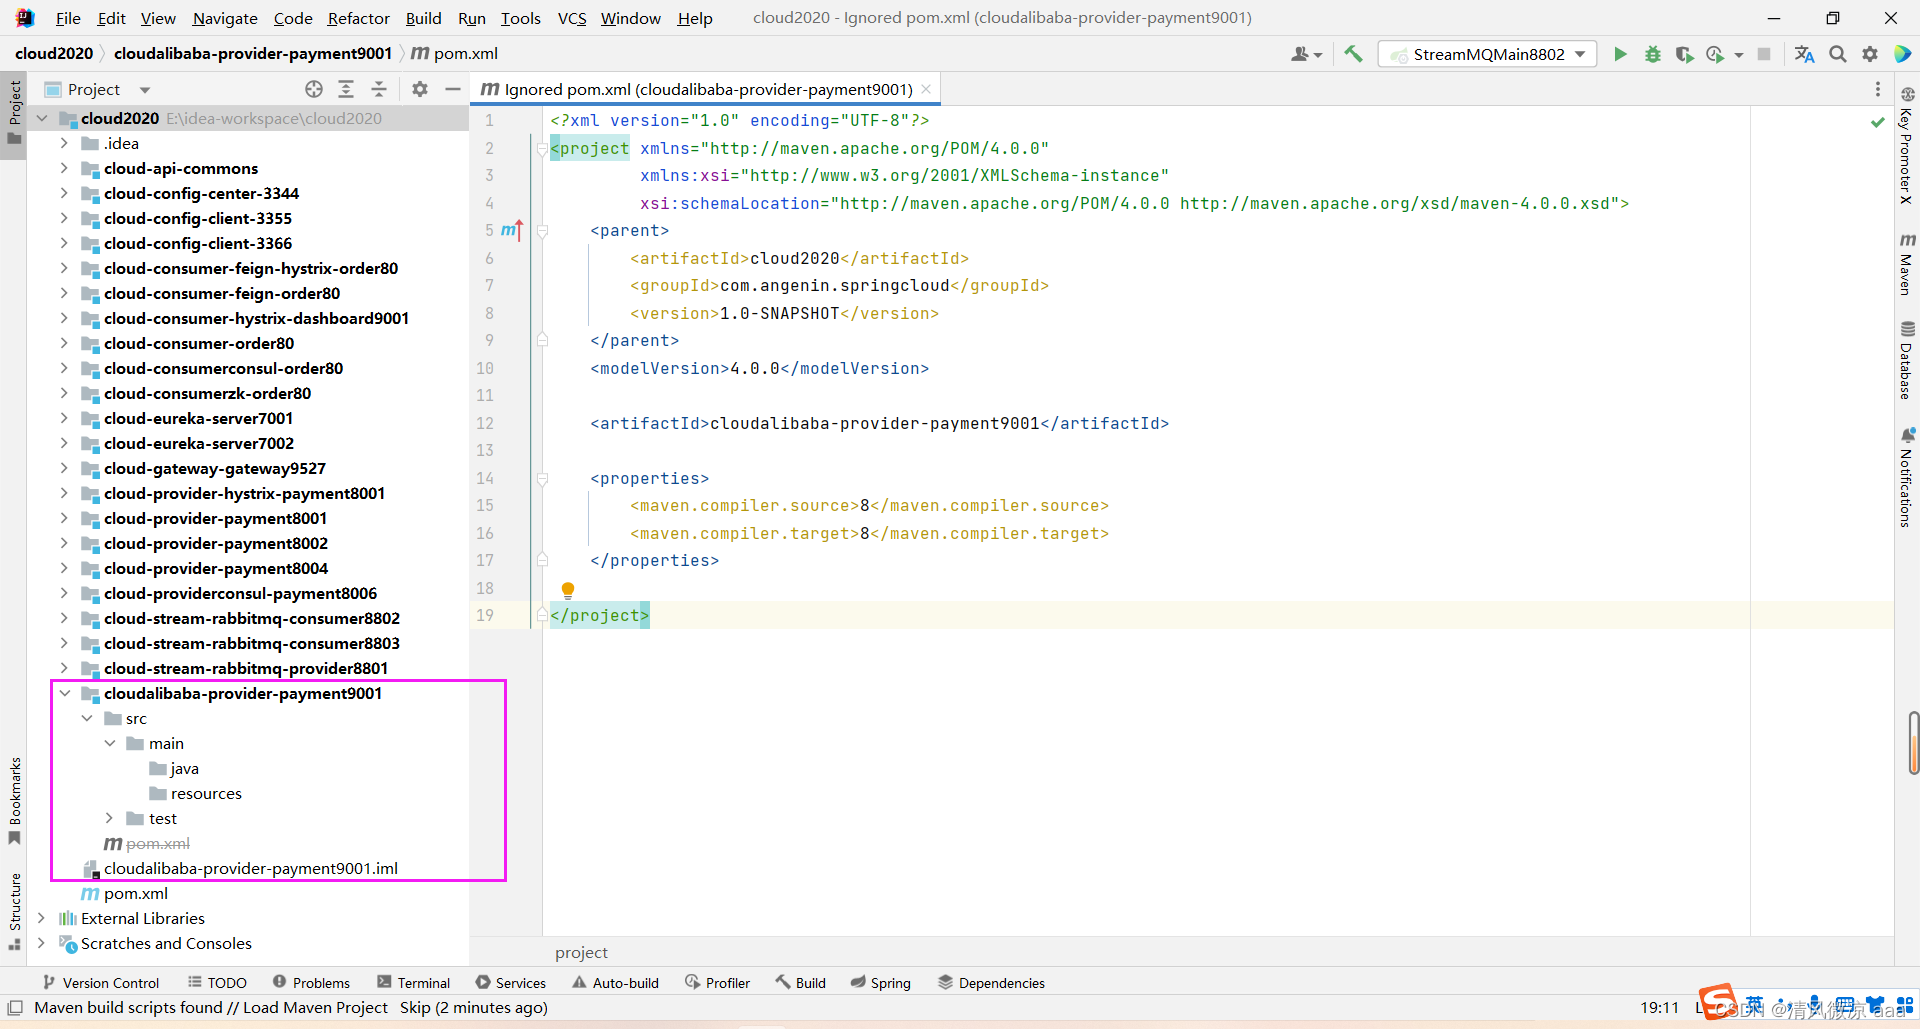Click the project breadcrumb below editor

click(581, 952)
